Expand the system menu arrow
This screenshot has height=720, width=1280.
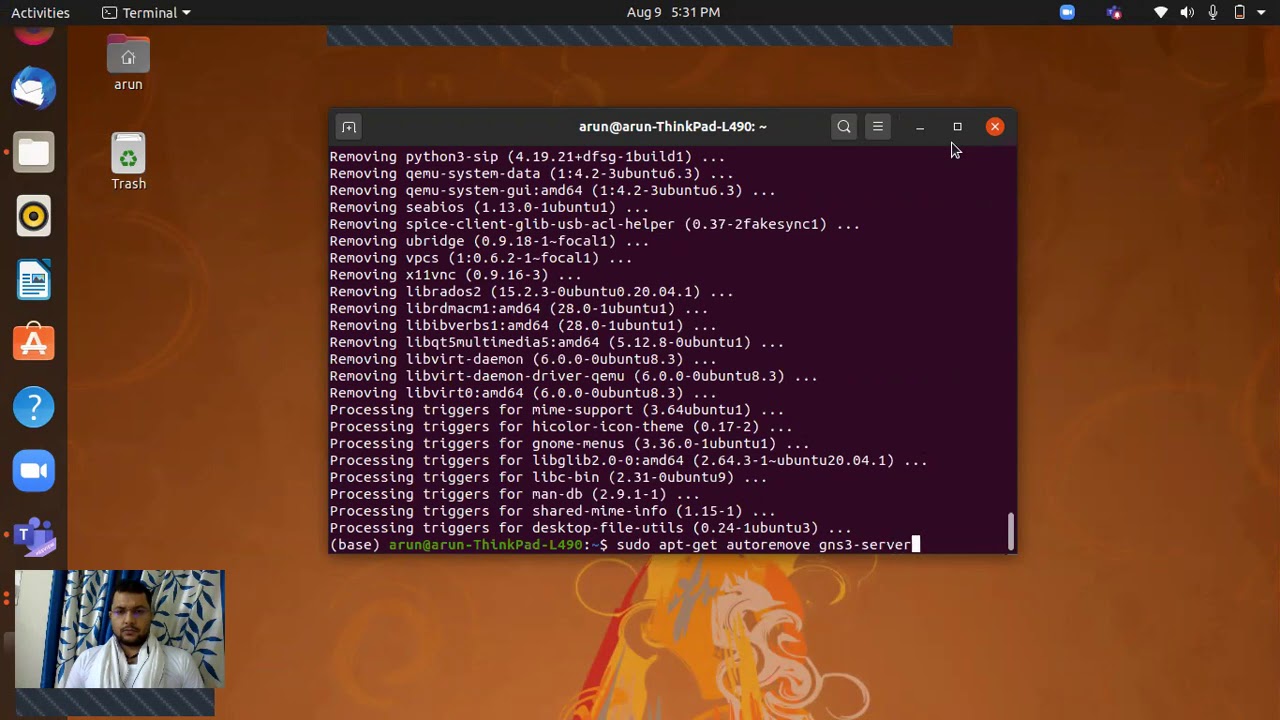1263,13
